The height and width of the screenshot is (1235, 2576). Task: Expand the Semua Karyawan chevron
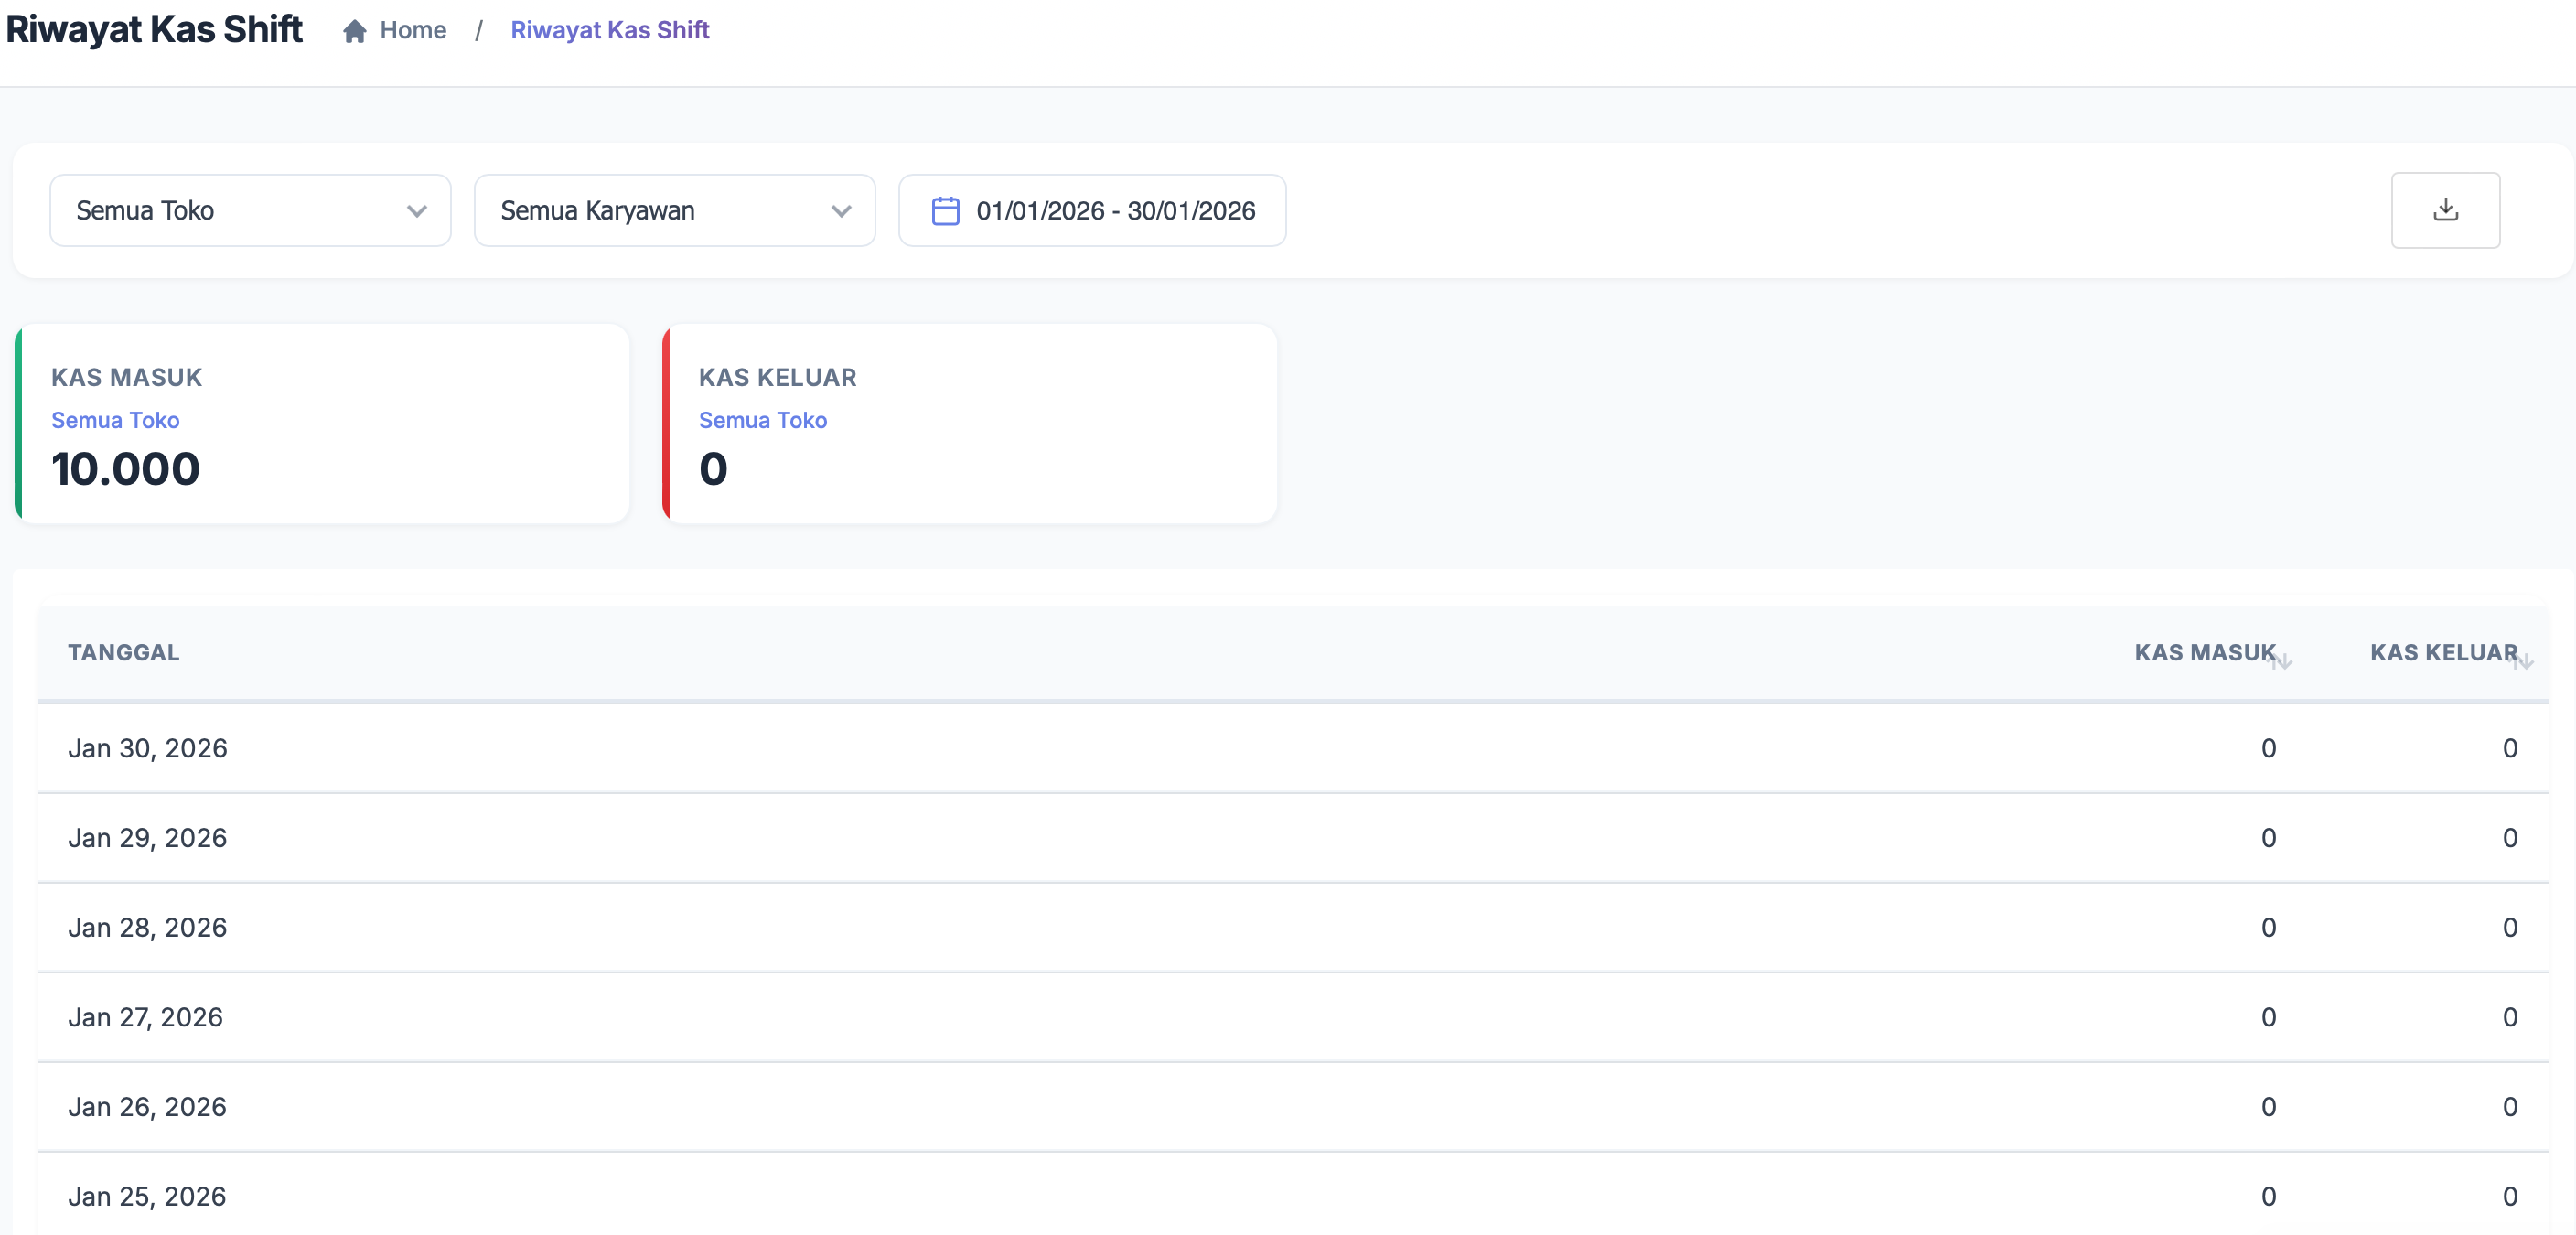tap(841, 211)
